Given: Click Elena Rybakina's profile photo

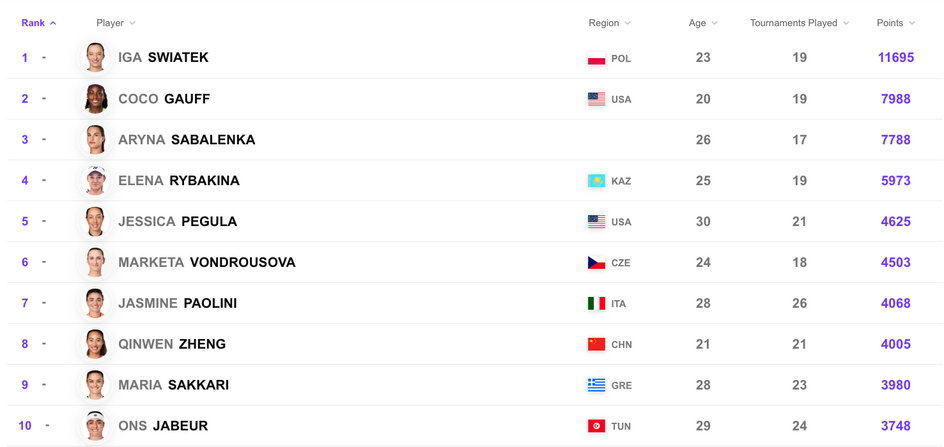Looking at the screenshot, I should 95,180.
